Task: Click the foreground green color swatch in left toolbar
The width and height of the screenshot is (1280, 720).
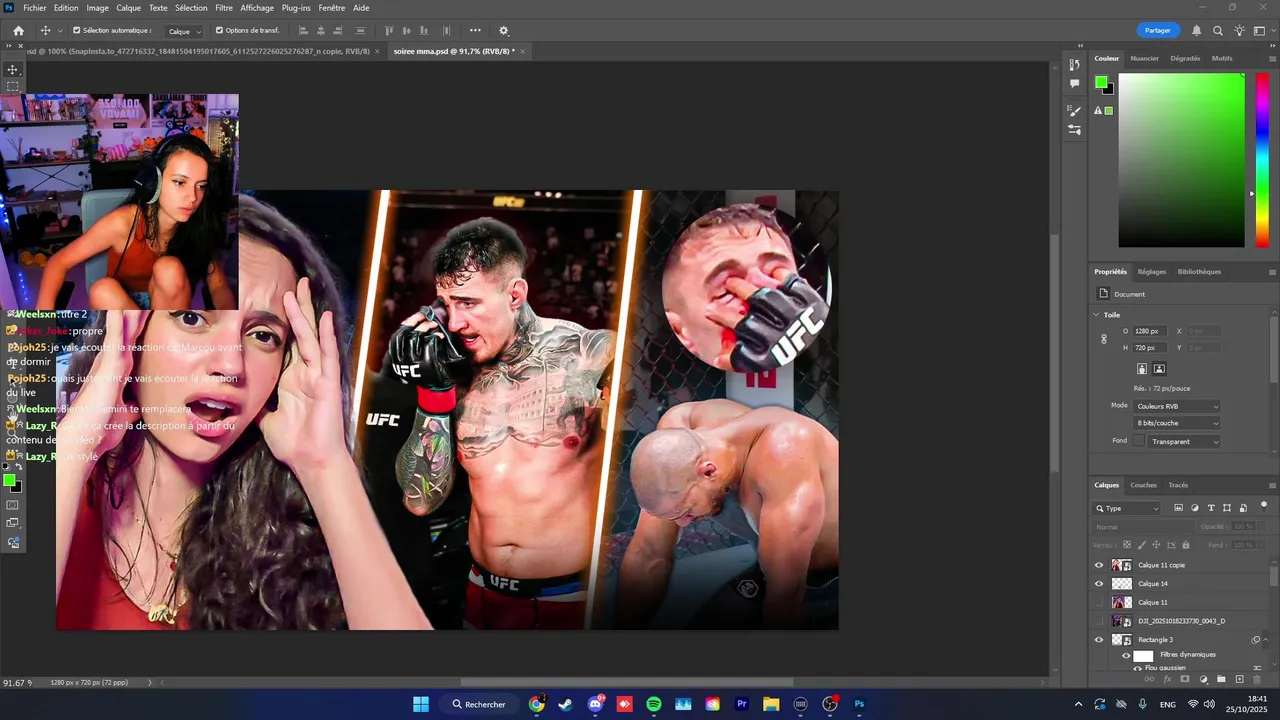Action: pos(9,481)
